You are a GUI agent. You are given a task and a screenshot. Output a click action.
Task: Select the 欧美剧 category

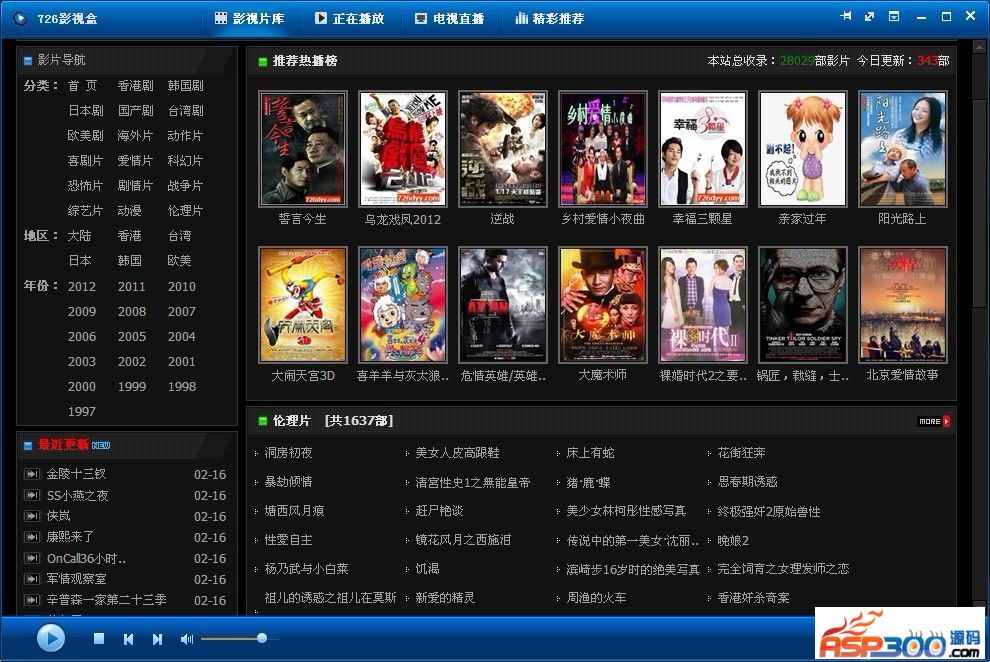[85, 136]
